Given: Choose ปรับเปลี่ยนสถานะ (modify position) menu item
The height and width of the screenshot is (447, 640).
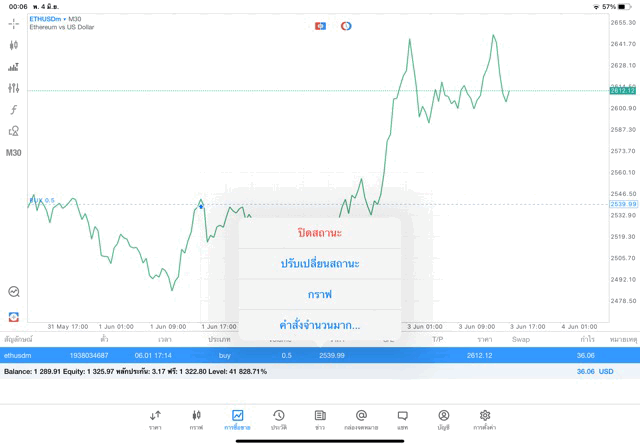Looking at the screenshot, I should (x=320, y=263).
